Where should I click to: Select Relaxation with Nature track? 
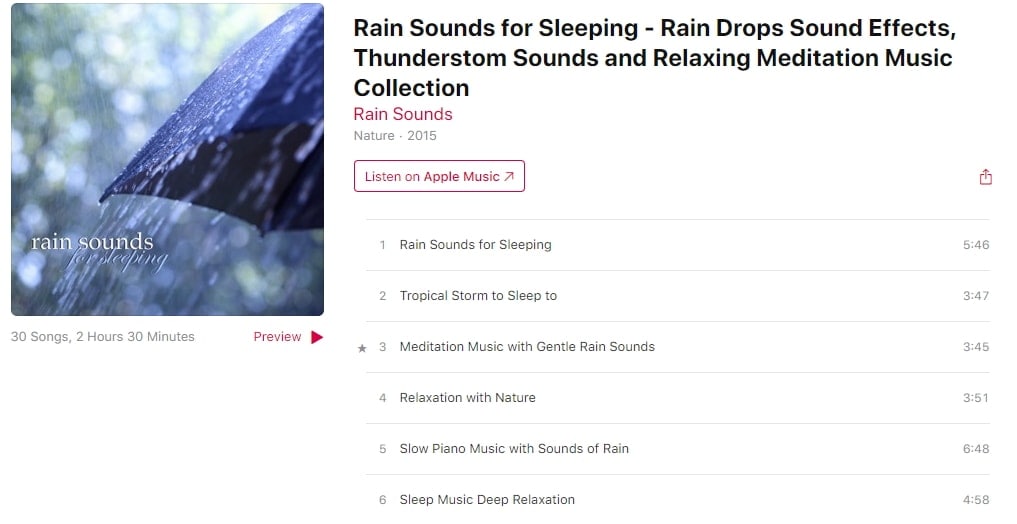coord(467,398)
